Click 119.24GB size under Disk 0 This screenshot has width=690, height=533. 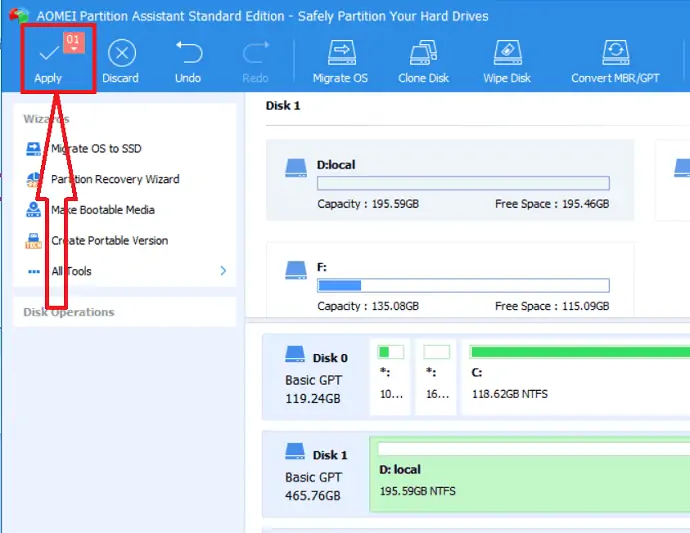point(313,399)
